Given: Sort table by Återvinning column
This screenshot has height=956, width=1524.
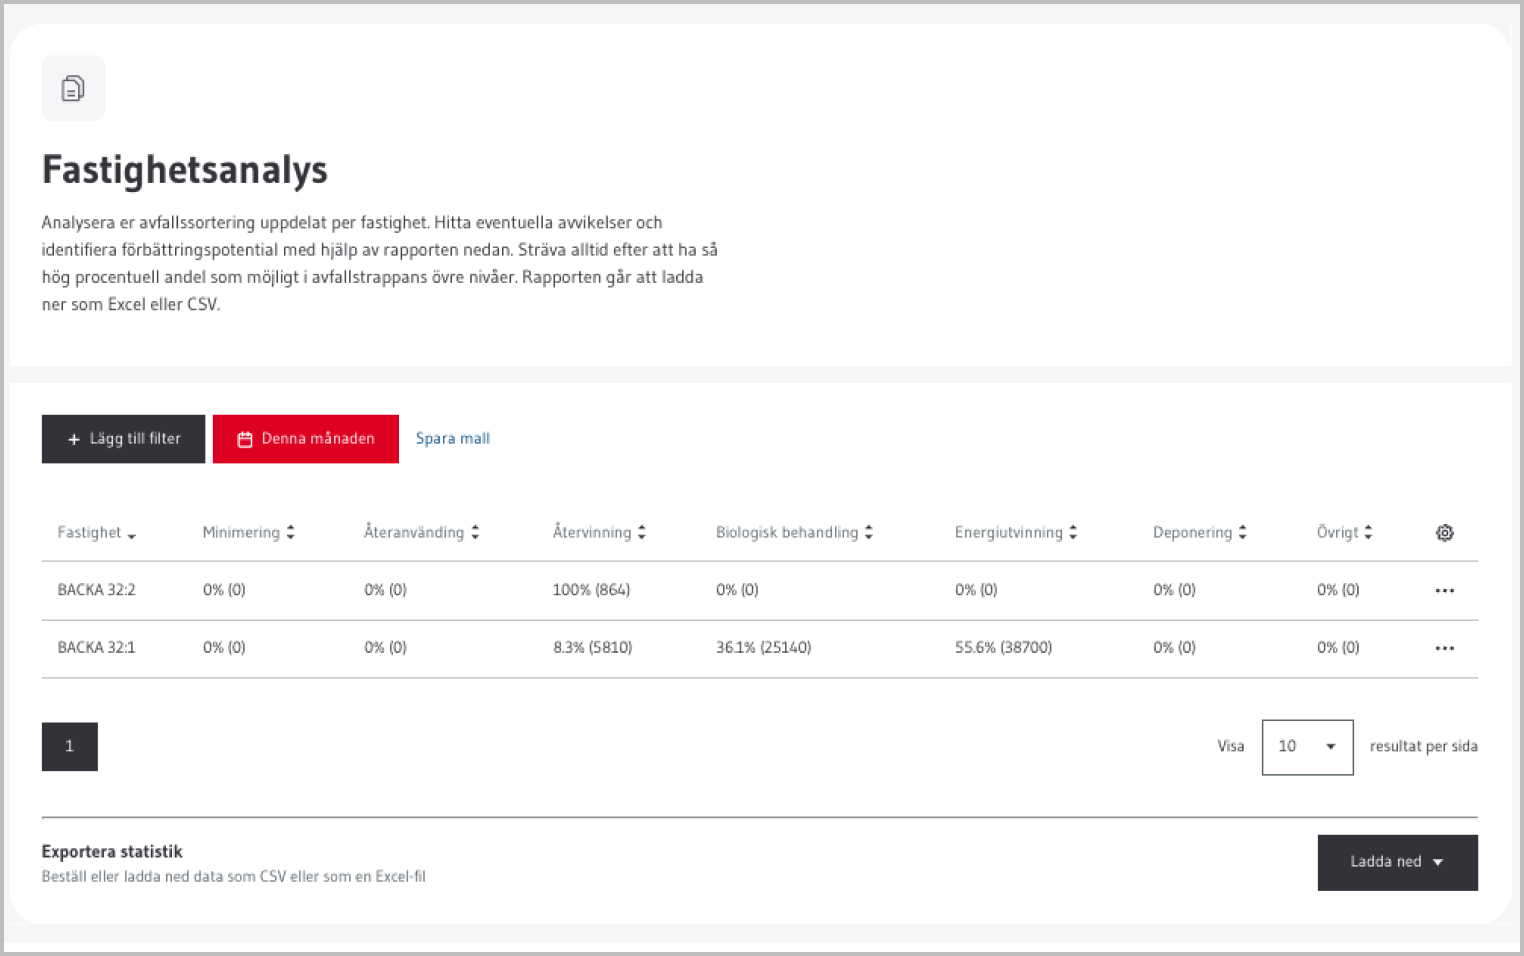Looking at the screenshot, I should coord(599,533).
